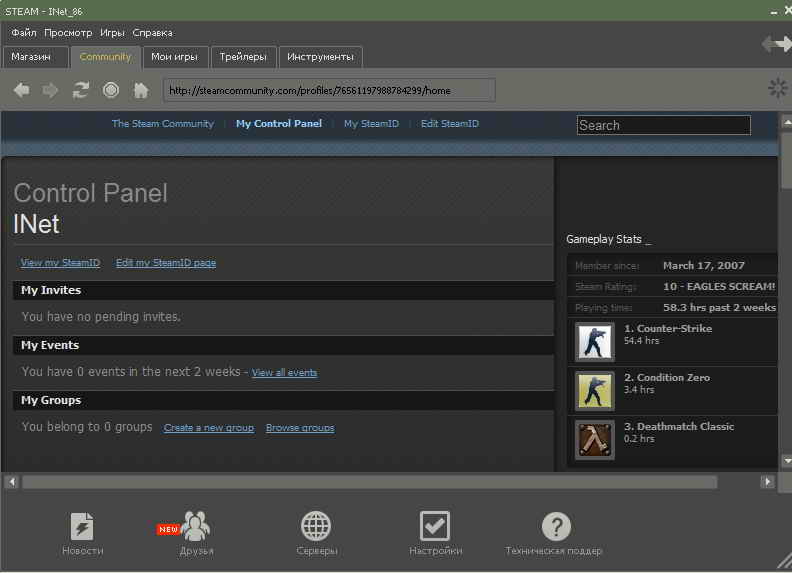The height and width of the screenshot is (573, 792).
Task: Open the Справка menu
Action: pyautogui.click(x=153, y=33)
